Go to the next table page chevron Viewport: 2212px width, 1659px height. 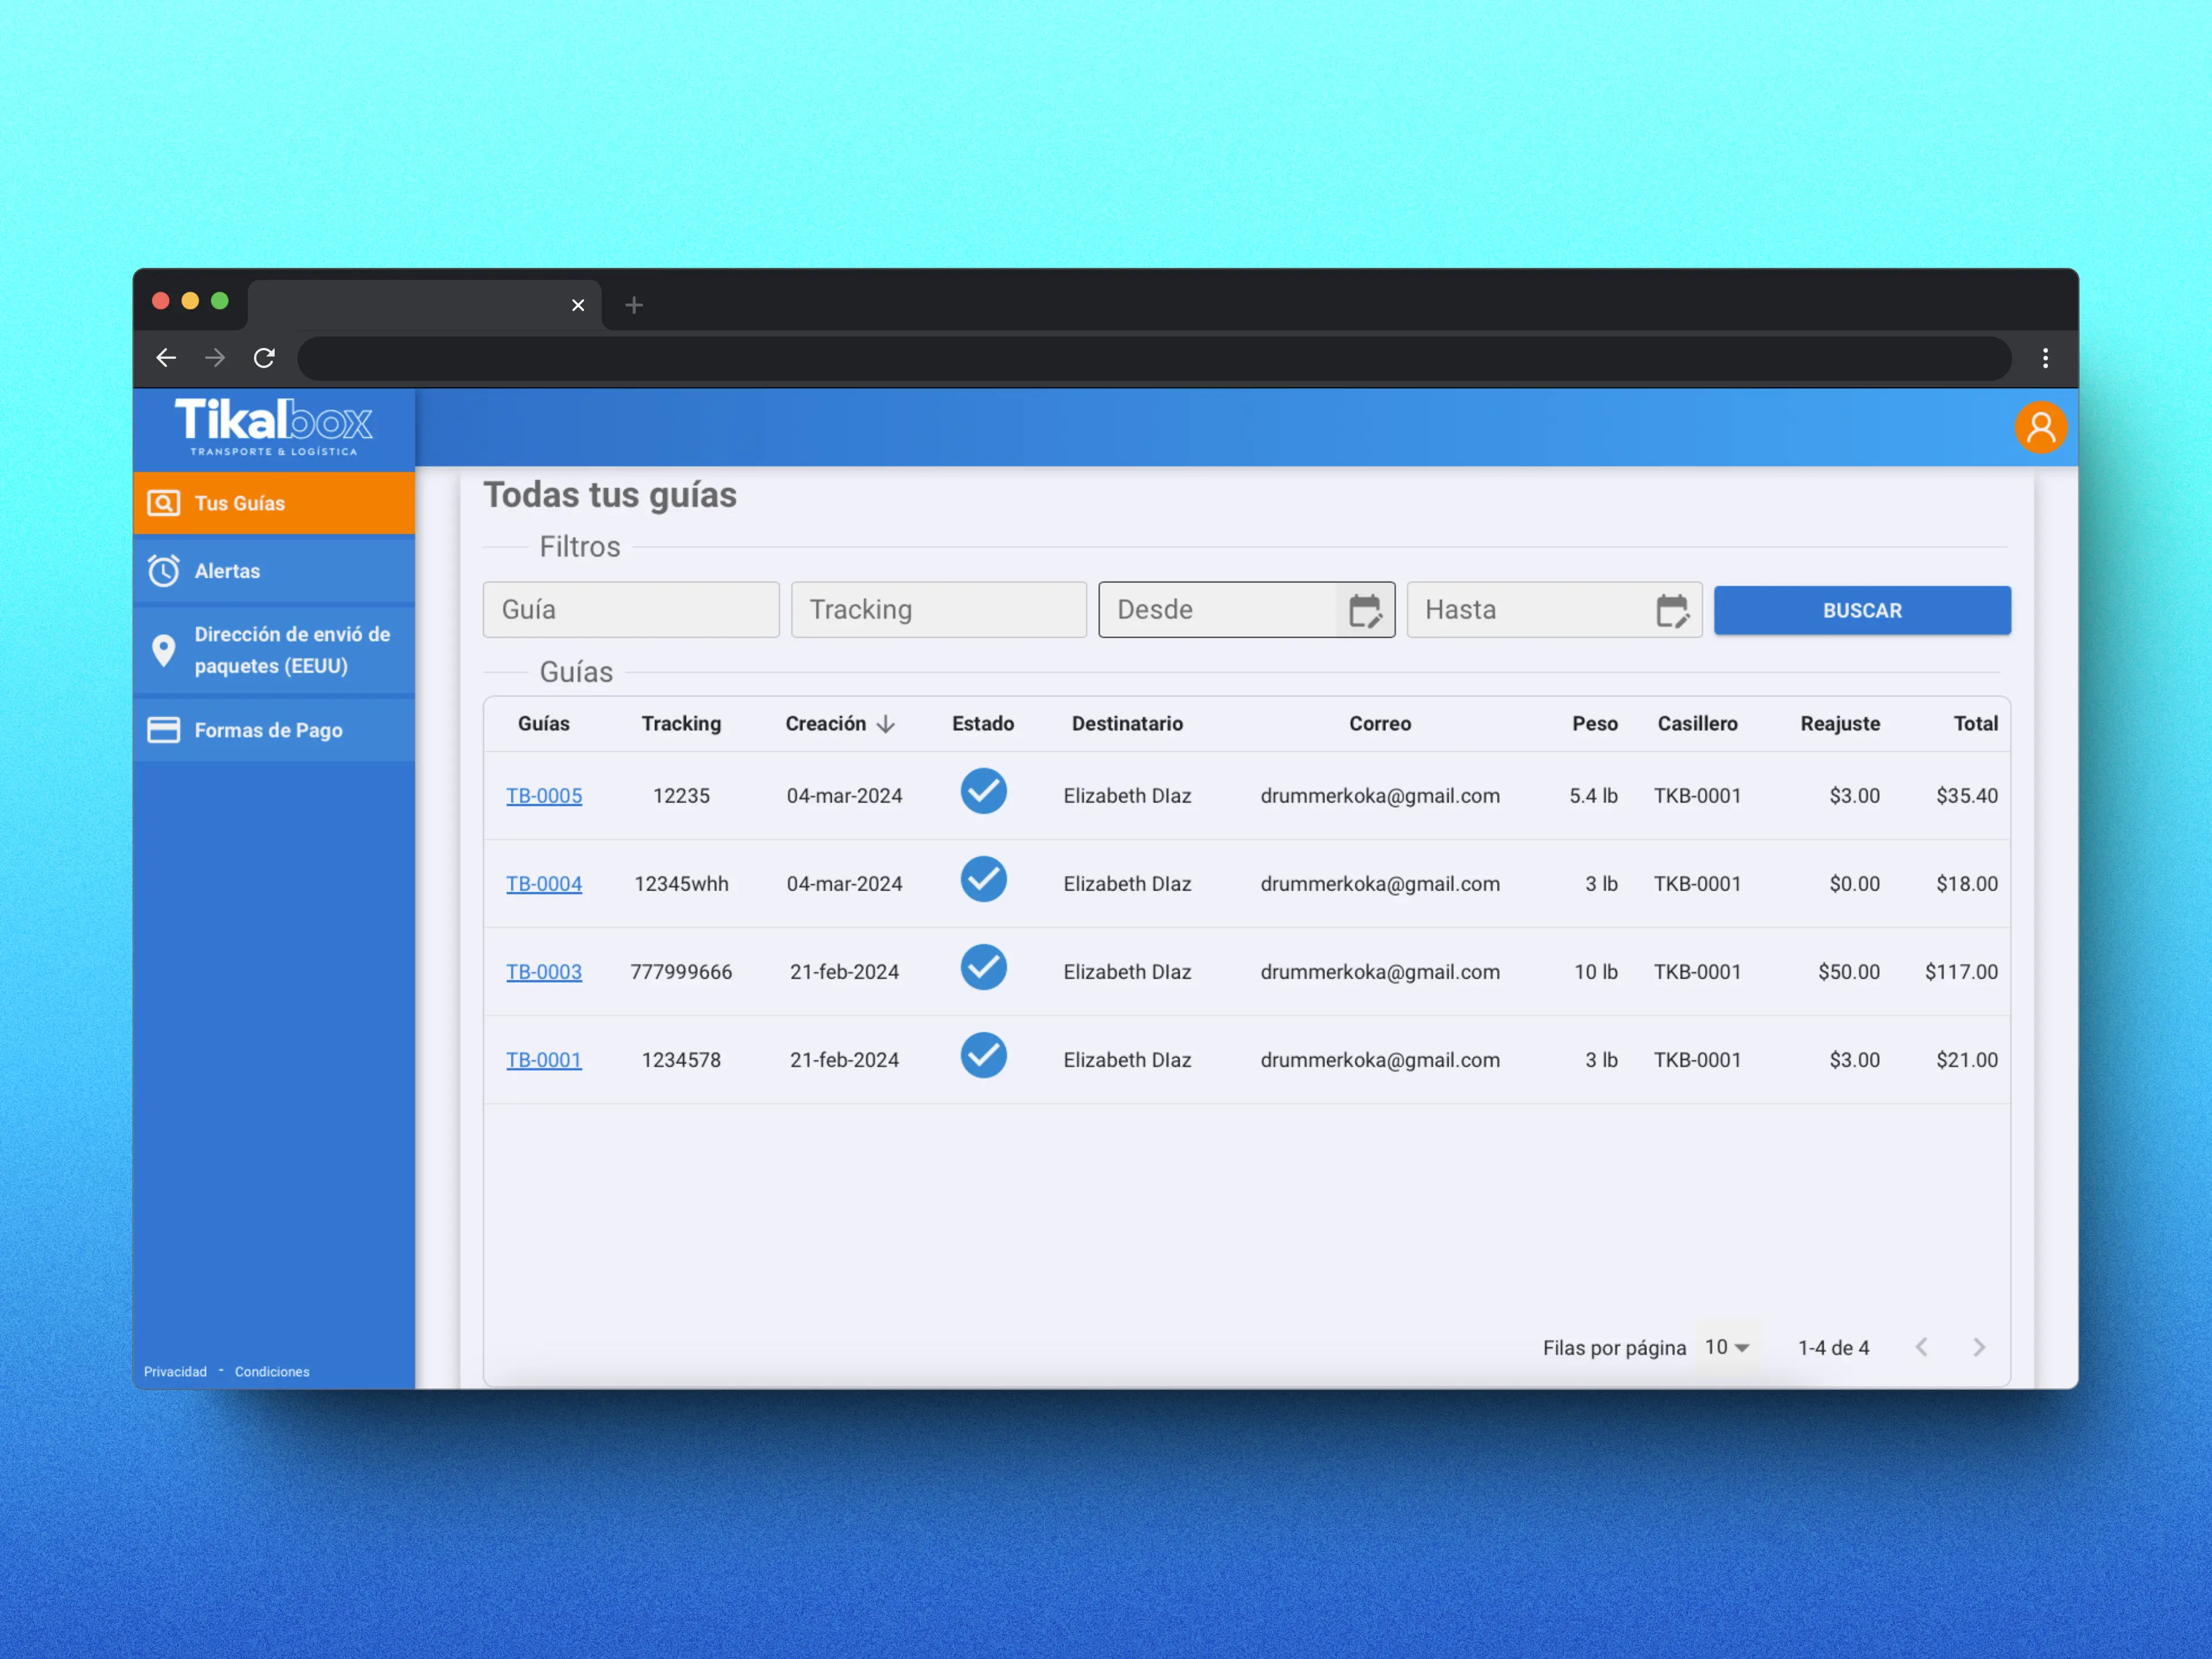point(1979,1347)
